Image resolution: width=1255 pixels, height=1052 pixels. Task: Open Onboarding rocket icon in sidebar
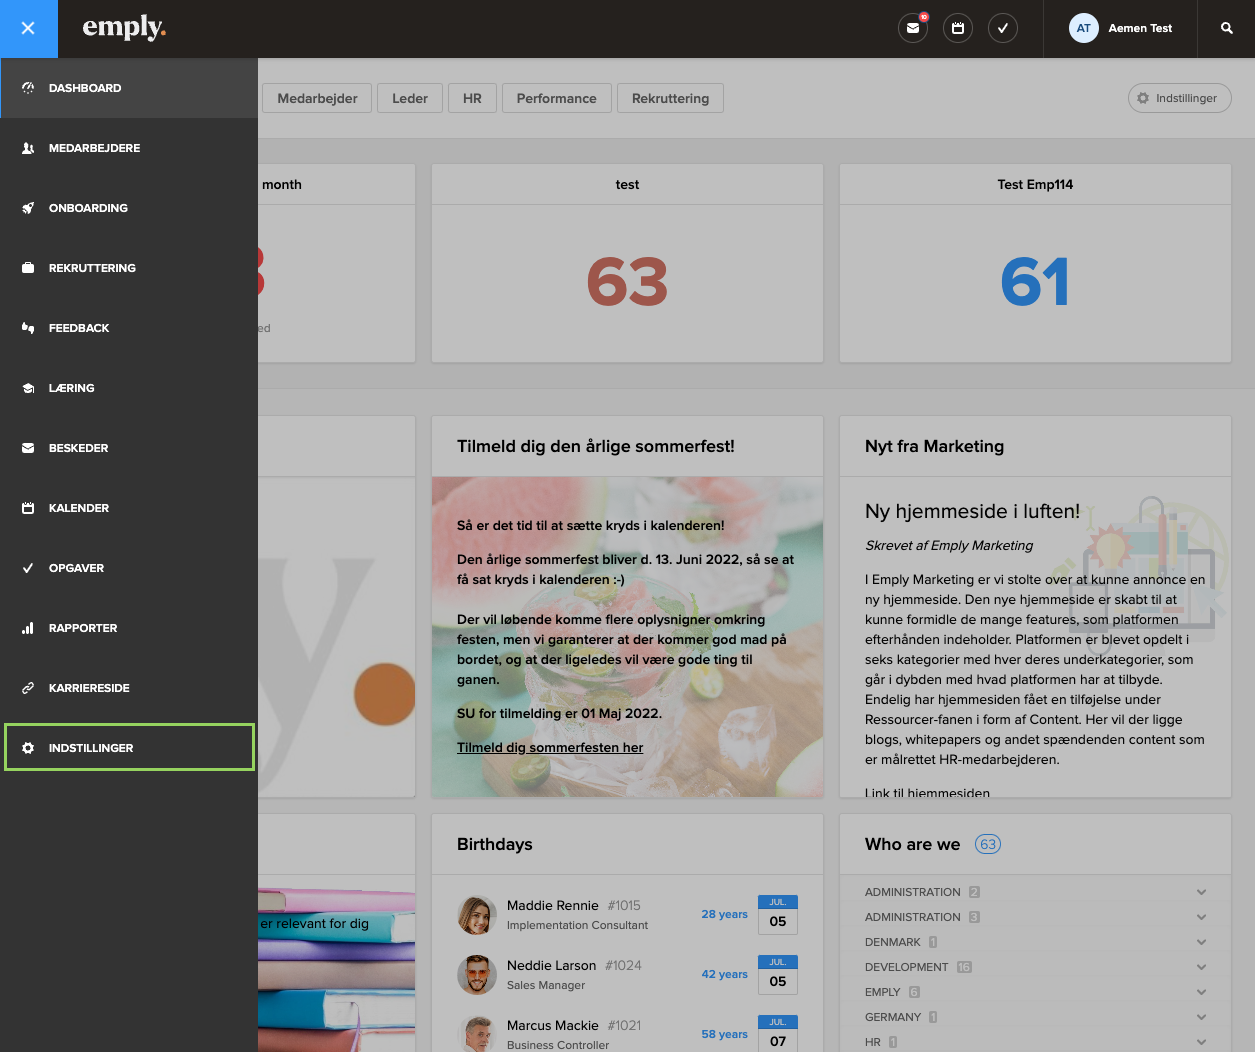click(x=28, y=208)
